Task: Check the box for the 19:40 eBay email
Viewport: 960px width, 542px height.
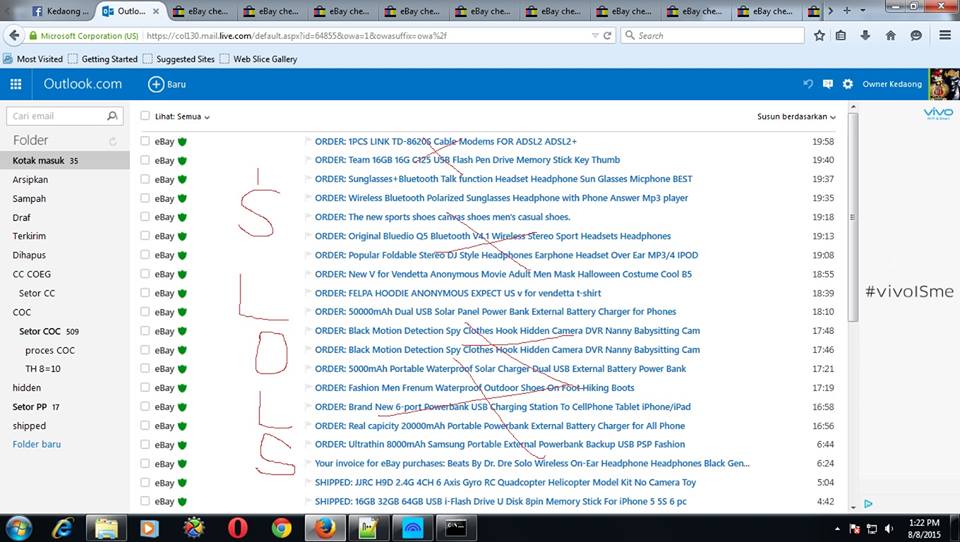Action: point(145,160)
